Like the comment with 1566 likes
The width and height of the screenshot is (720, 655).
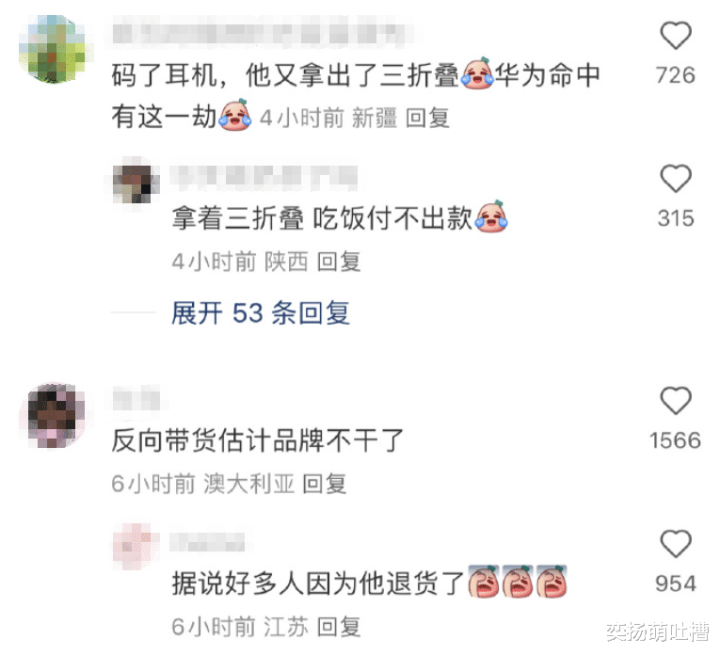[x=675, y=400]
